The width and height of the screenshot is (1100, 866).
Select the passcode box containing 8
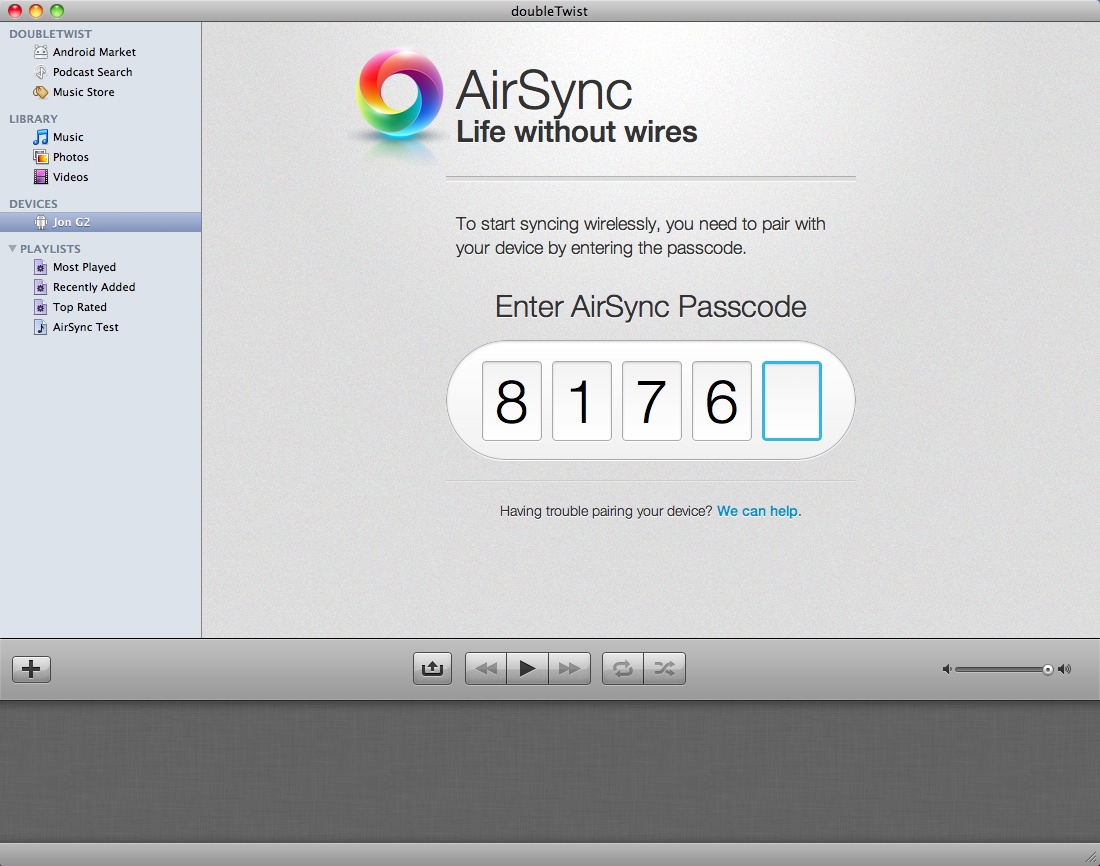[x=511, y=401]
